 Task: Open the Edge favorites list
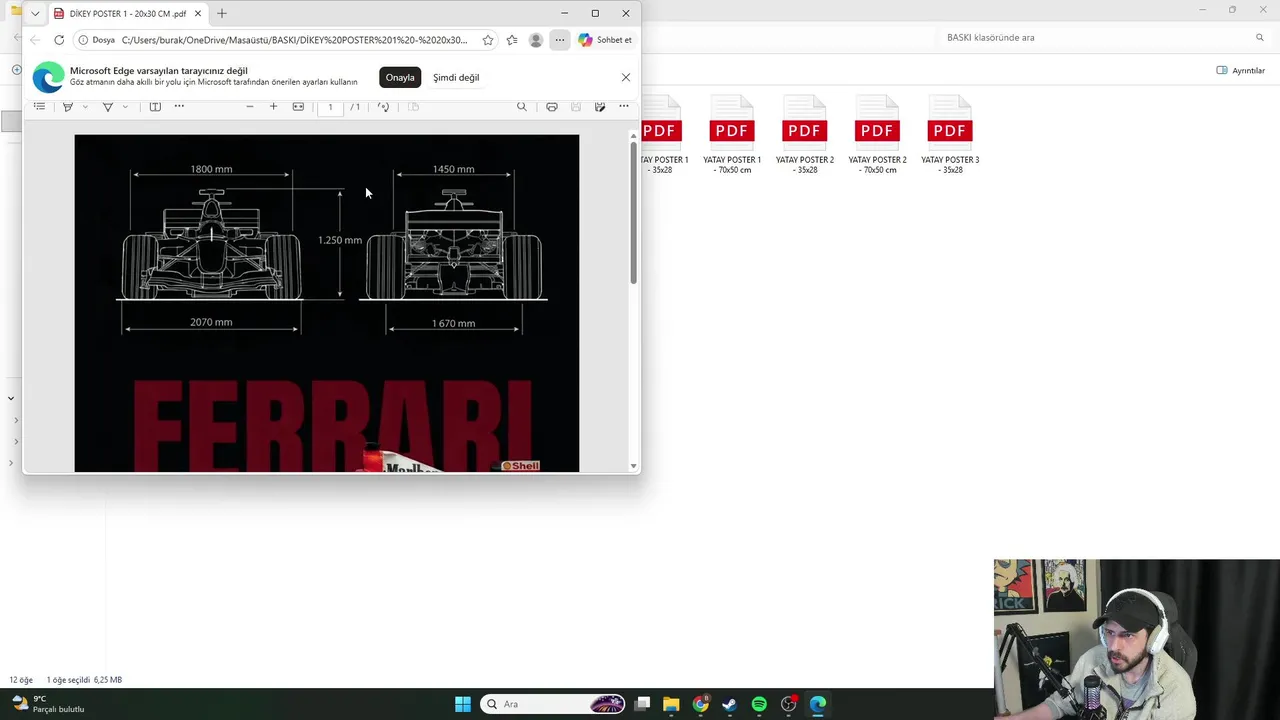512,40
